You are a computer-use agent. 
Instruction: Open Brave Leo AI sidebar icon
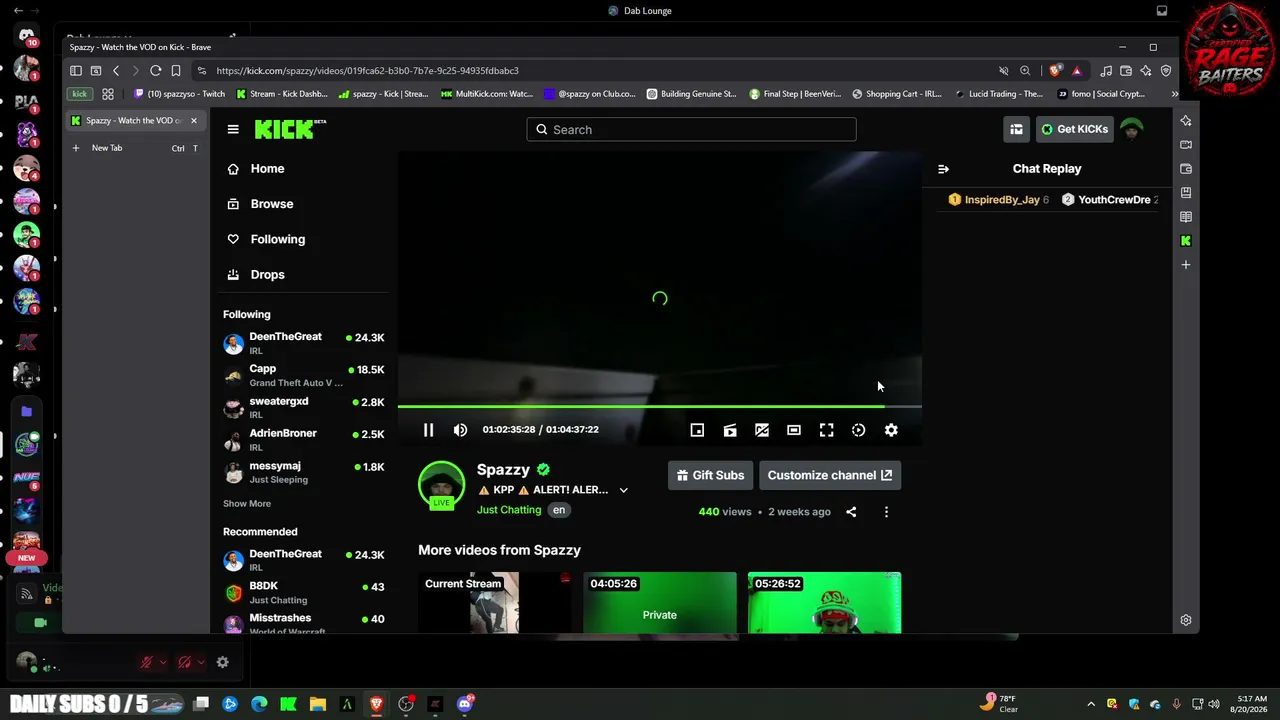tap(1186, 121)
